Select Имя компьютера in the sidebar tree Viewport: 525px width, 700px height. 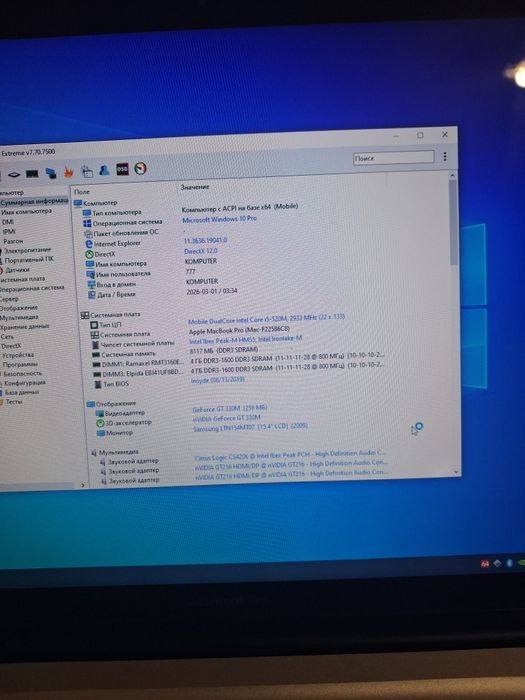(26, 212)
